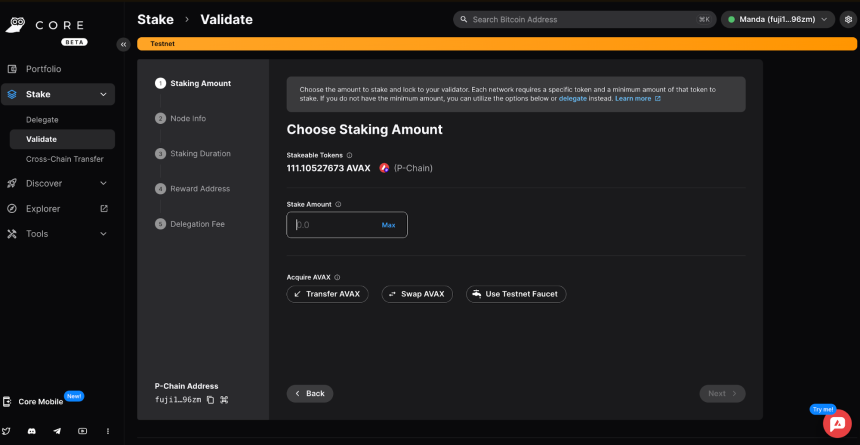This screenshot has height=445, width=860.
Task: Click the Stakeable Tokens info icon
Action: coord(349,155)
